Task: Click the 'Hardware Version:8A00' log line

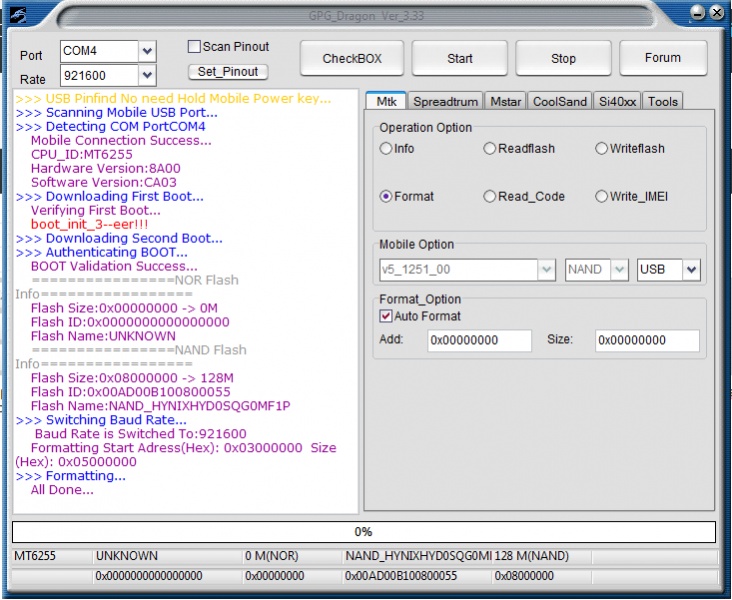Action: (106, 169)
